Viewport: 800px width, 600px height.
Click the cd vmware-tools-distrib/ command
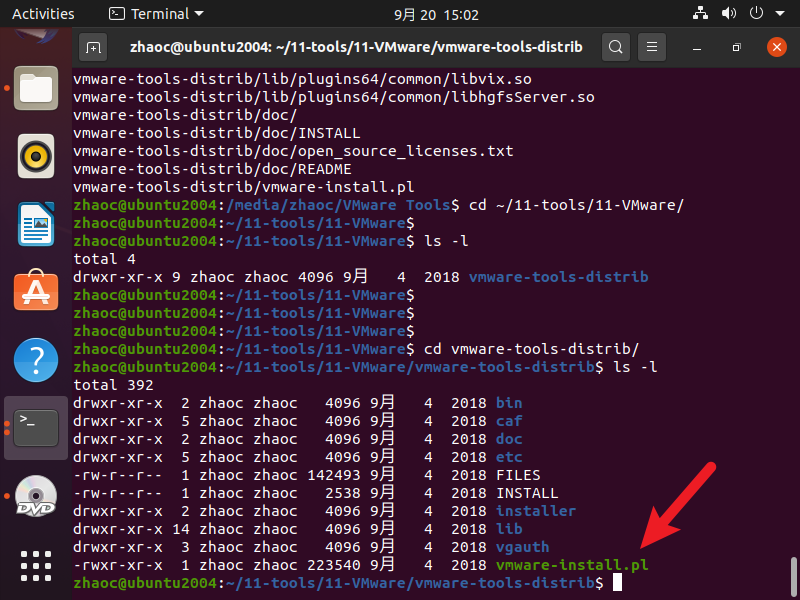pos(531,349)
